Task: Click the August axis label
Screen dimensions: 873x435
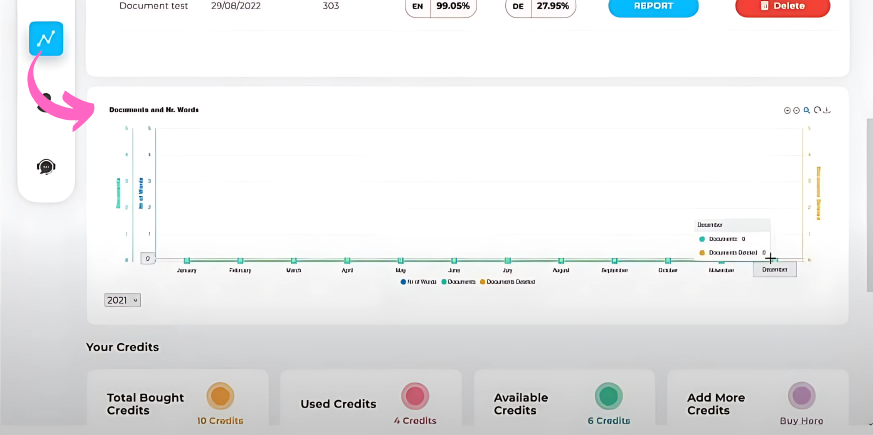Action: click(561, 270)
